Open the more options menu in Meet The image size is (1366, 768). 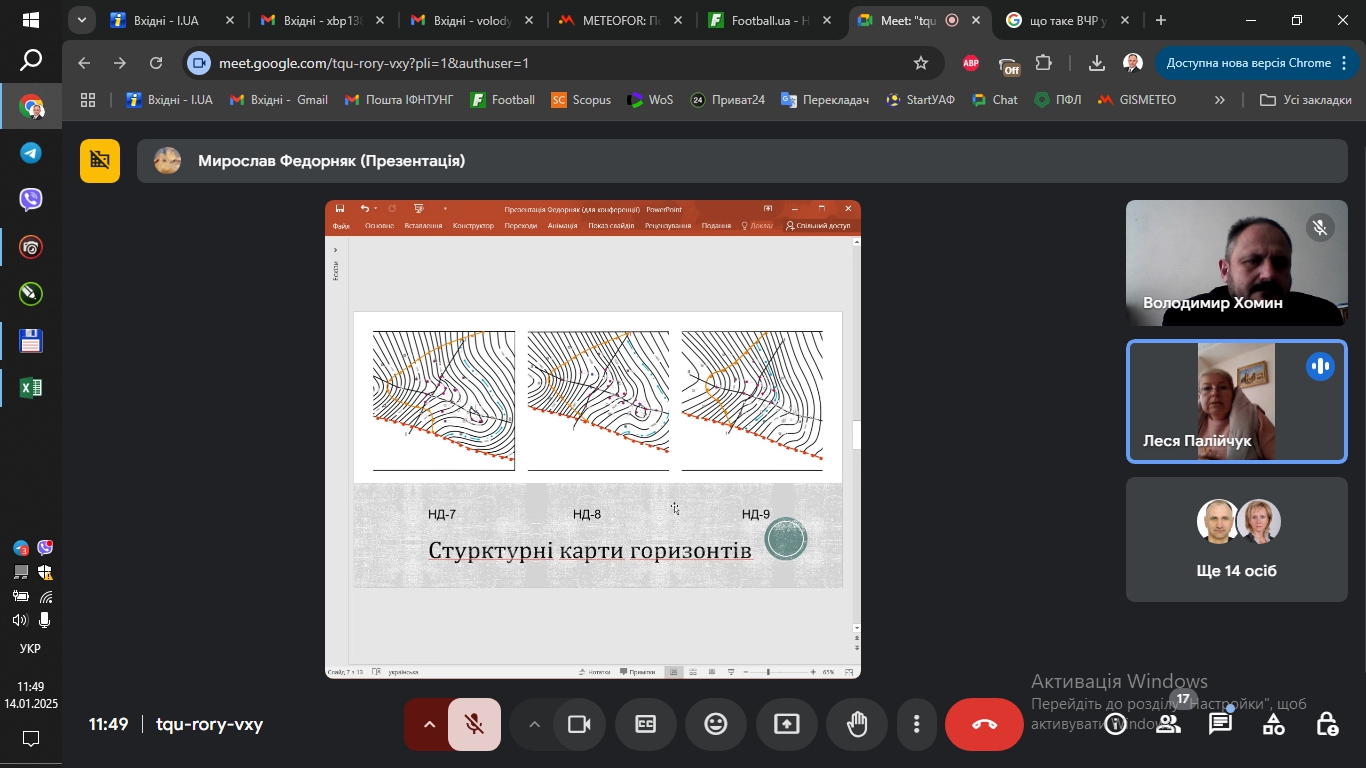click(x=916, y=724)
